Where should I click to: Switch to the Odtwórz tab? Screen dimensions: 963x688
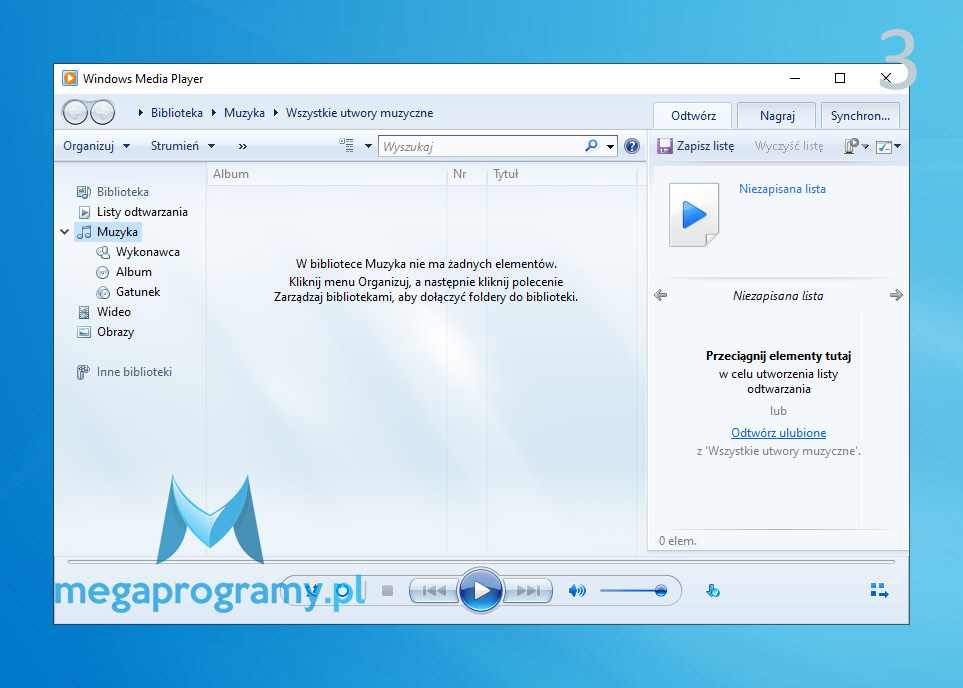coord(693,115)
